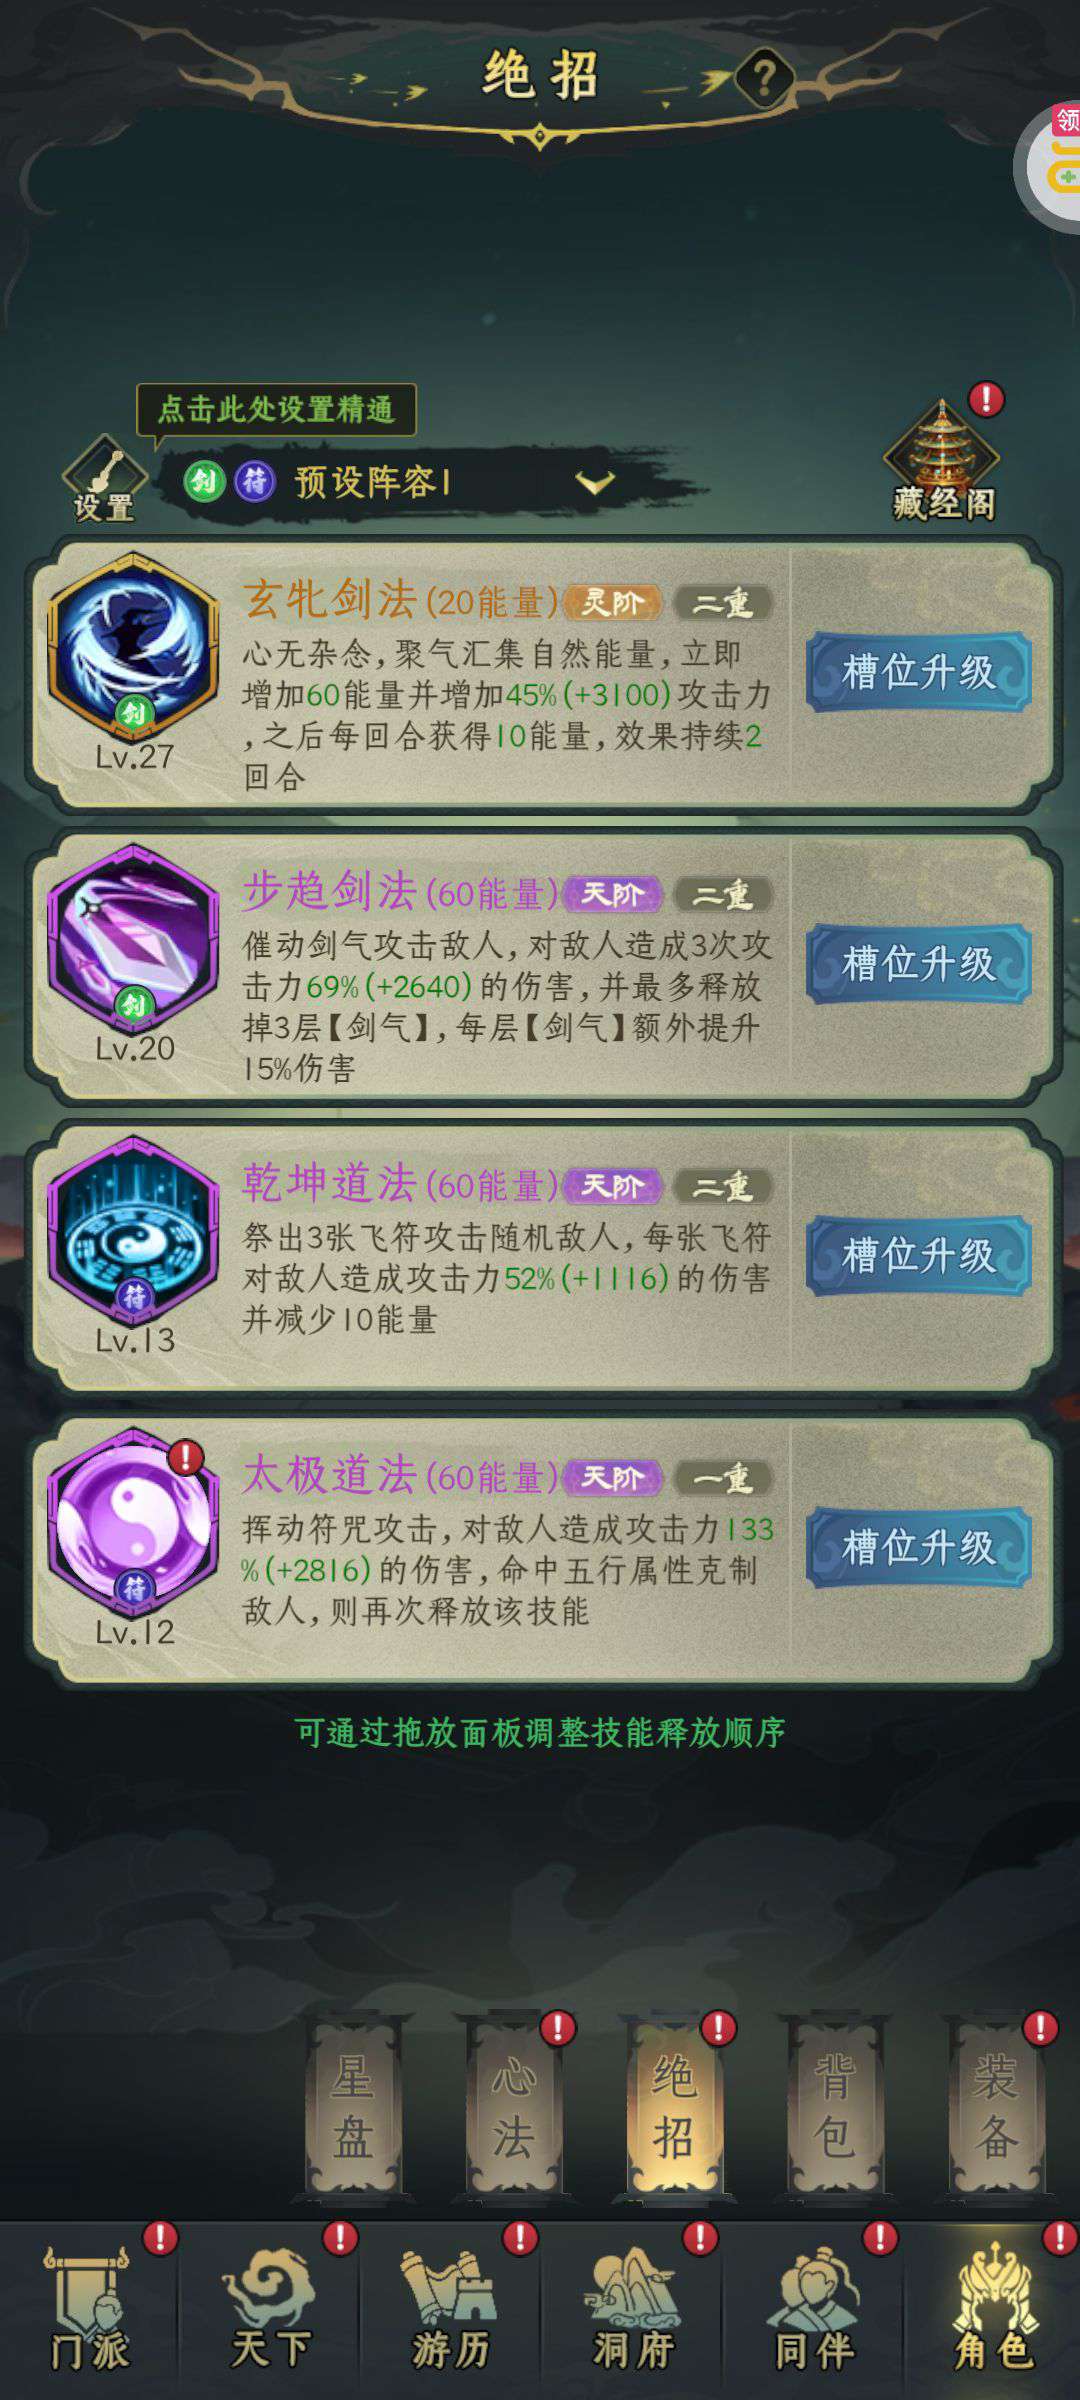This screenshot has width=1080, height=2400.
Task: Expand the 预设阵容1 lineup dropdown
Action: [x=400, y=483]
